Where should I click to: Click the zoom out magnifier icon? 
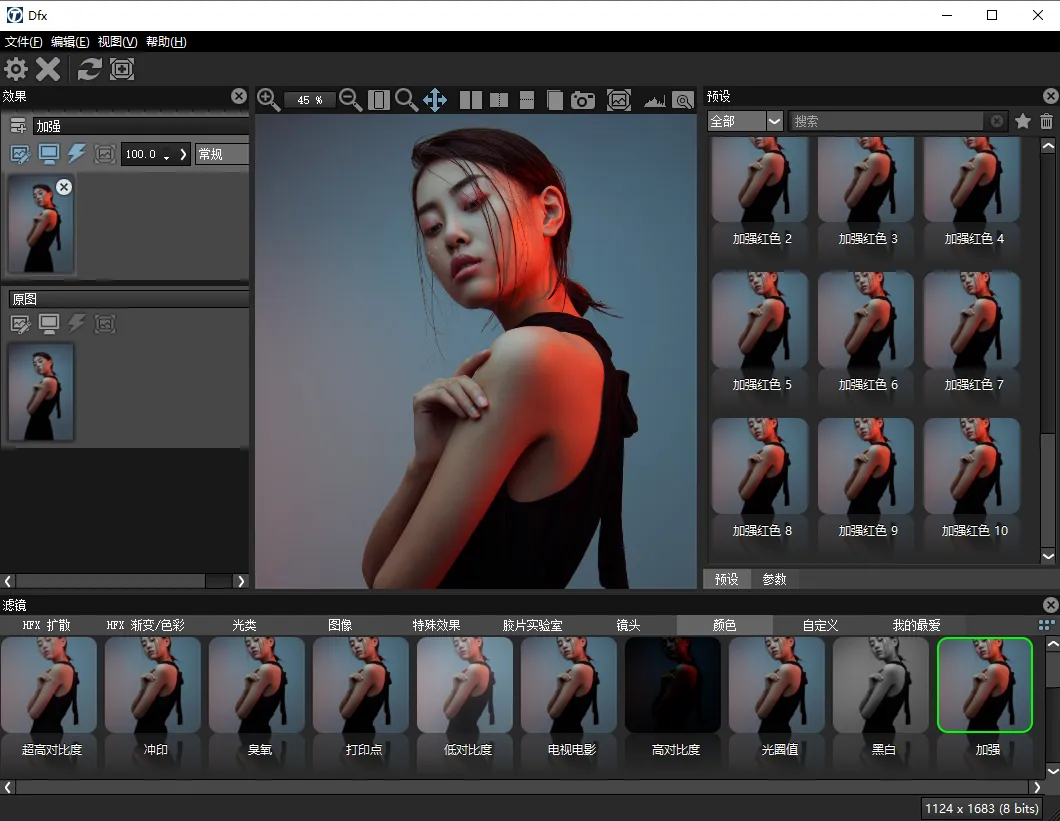point(350,99)
